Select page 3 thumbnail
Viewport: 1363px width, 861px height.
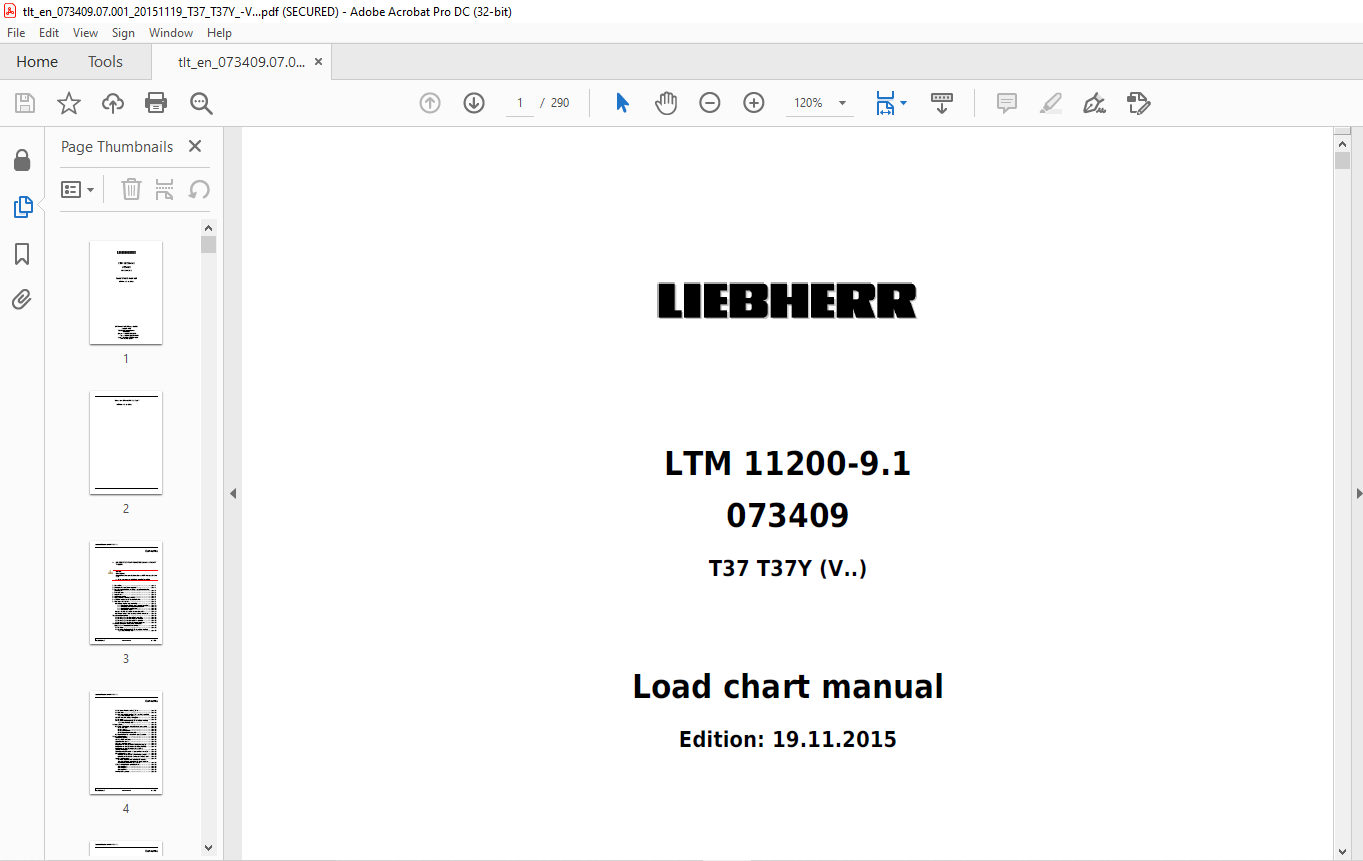[x=126, y=593]
